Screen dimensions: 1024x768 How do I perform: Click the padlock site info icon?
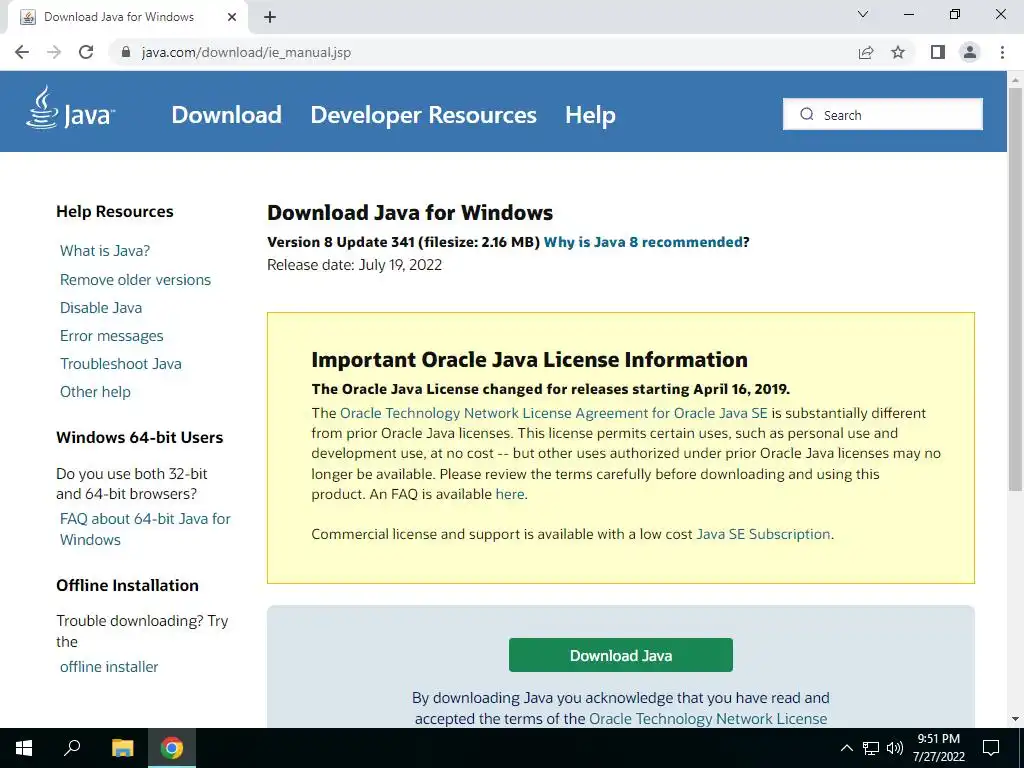click(126, 52)
